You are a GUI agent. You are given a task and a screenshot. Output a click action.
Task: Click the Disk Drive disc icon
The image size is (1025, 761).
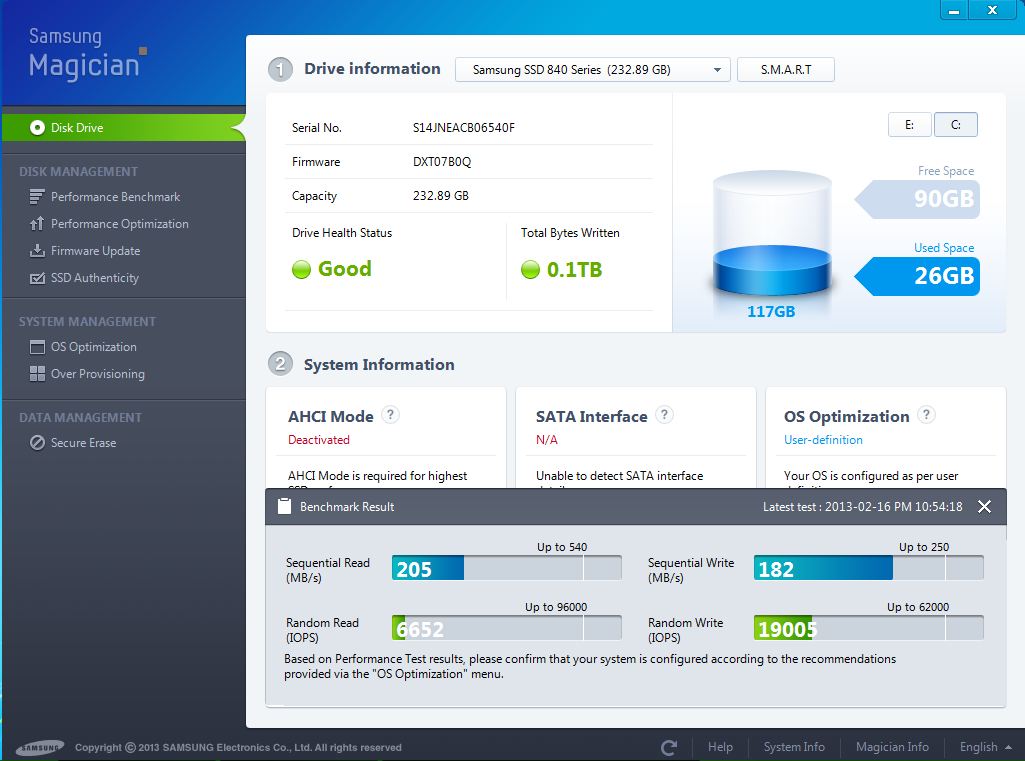pos(37,127)
